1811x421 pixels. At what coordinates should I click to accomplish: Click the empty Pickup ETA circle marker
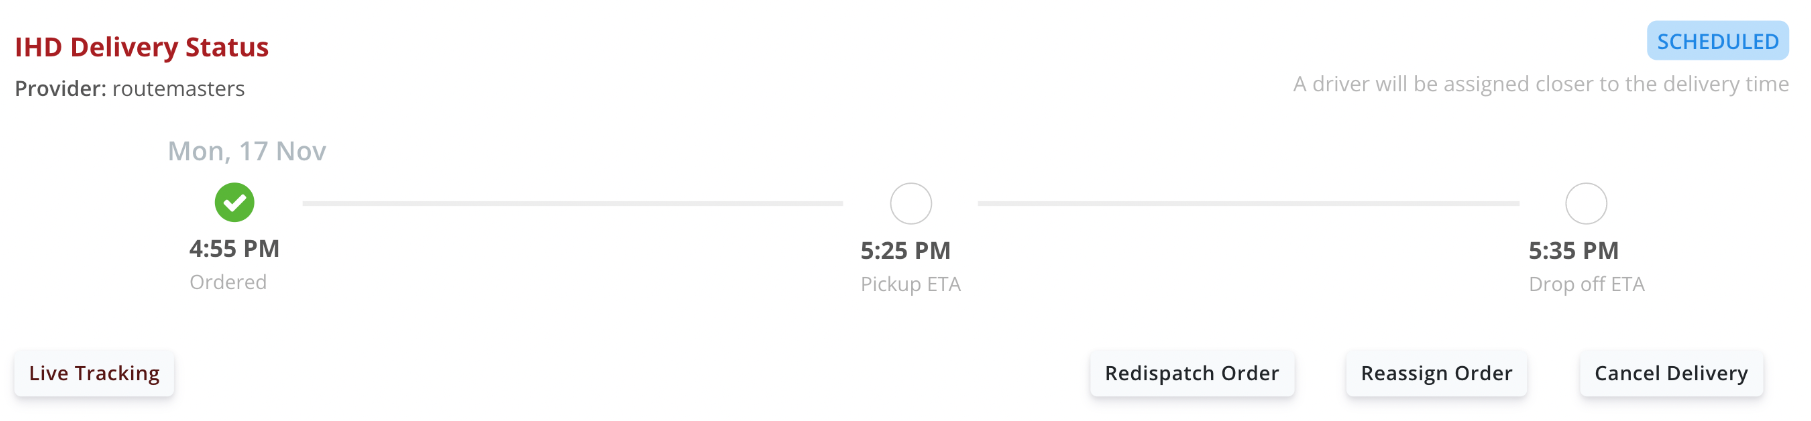pyautogui.click(x=910, y=204)
